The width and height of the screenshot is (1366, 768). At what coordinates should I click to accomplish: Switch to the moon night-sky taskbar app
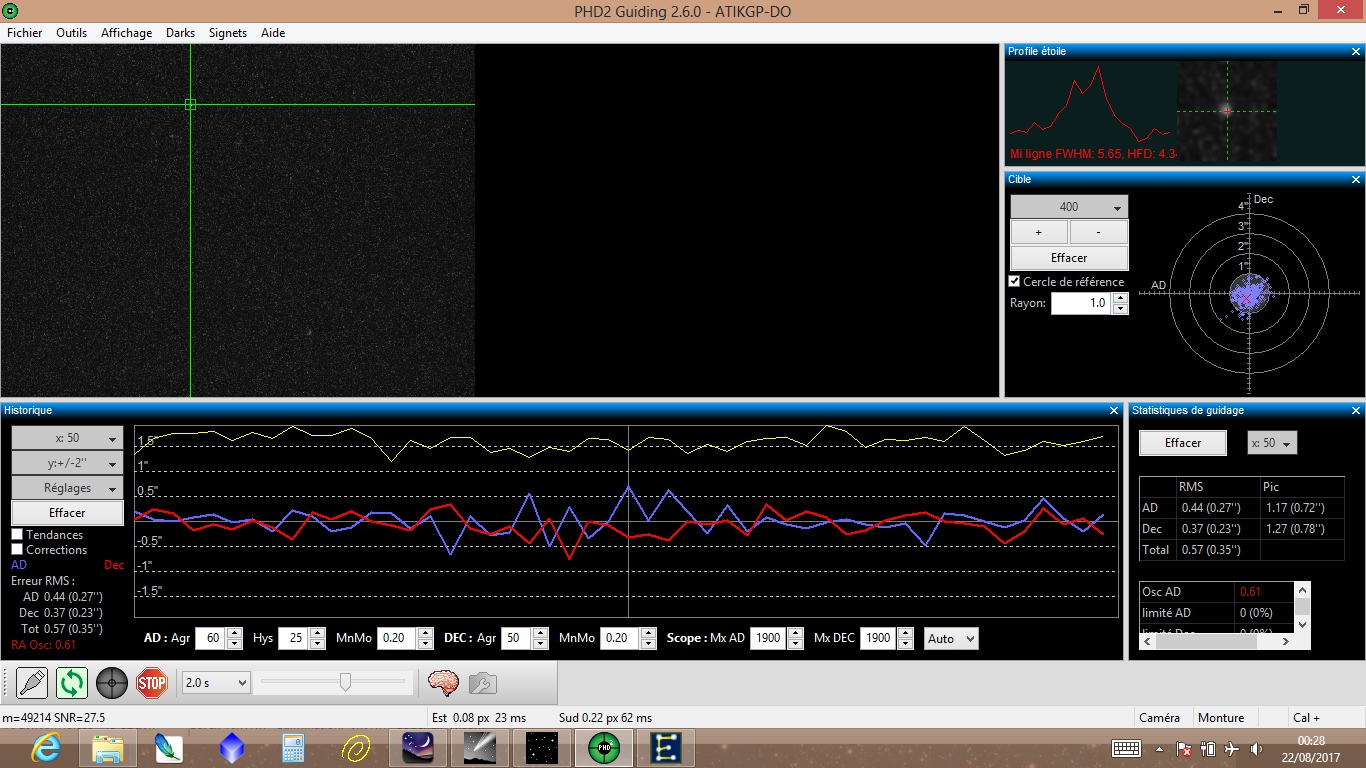(x=417, y=748)
